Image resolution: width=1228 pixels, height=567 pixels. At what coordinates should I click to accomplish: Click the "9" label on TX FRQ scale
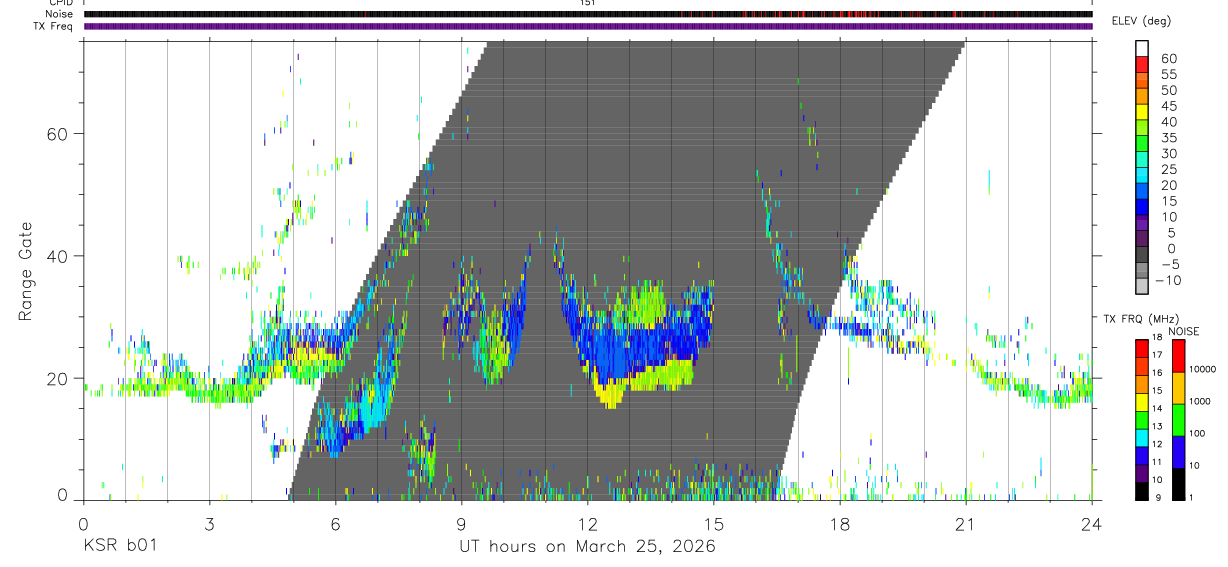point(1158,498)
